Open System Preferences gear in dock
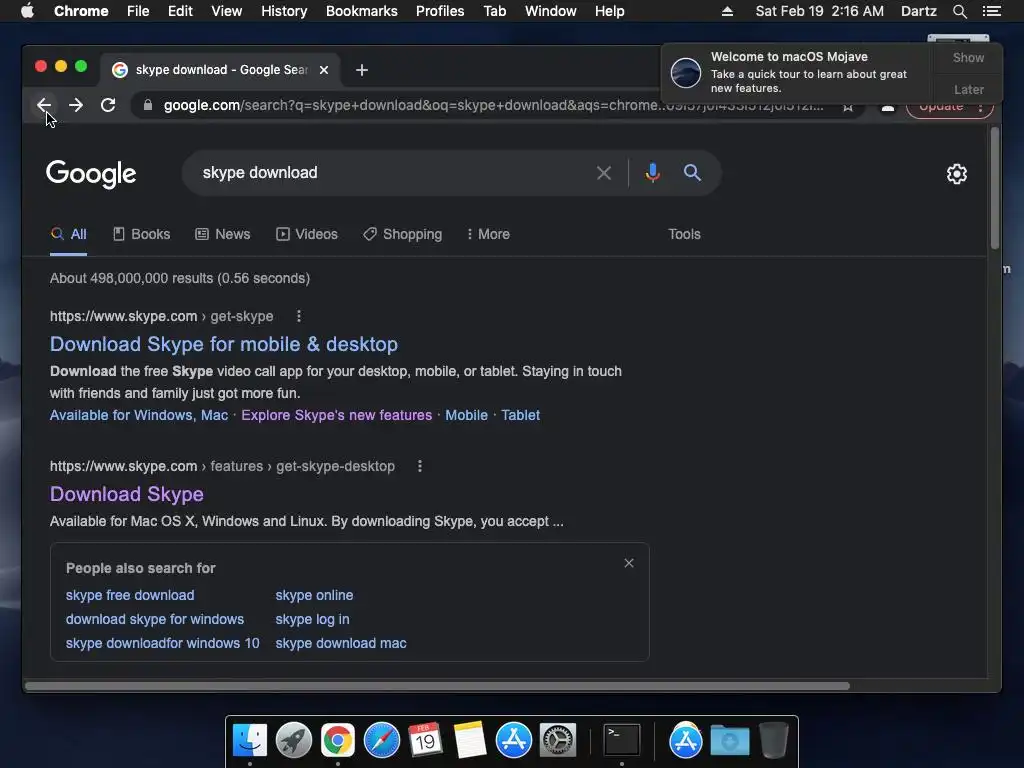1024x768 pixels. pos(558,741)
